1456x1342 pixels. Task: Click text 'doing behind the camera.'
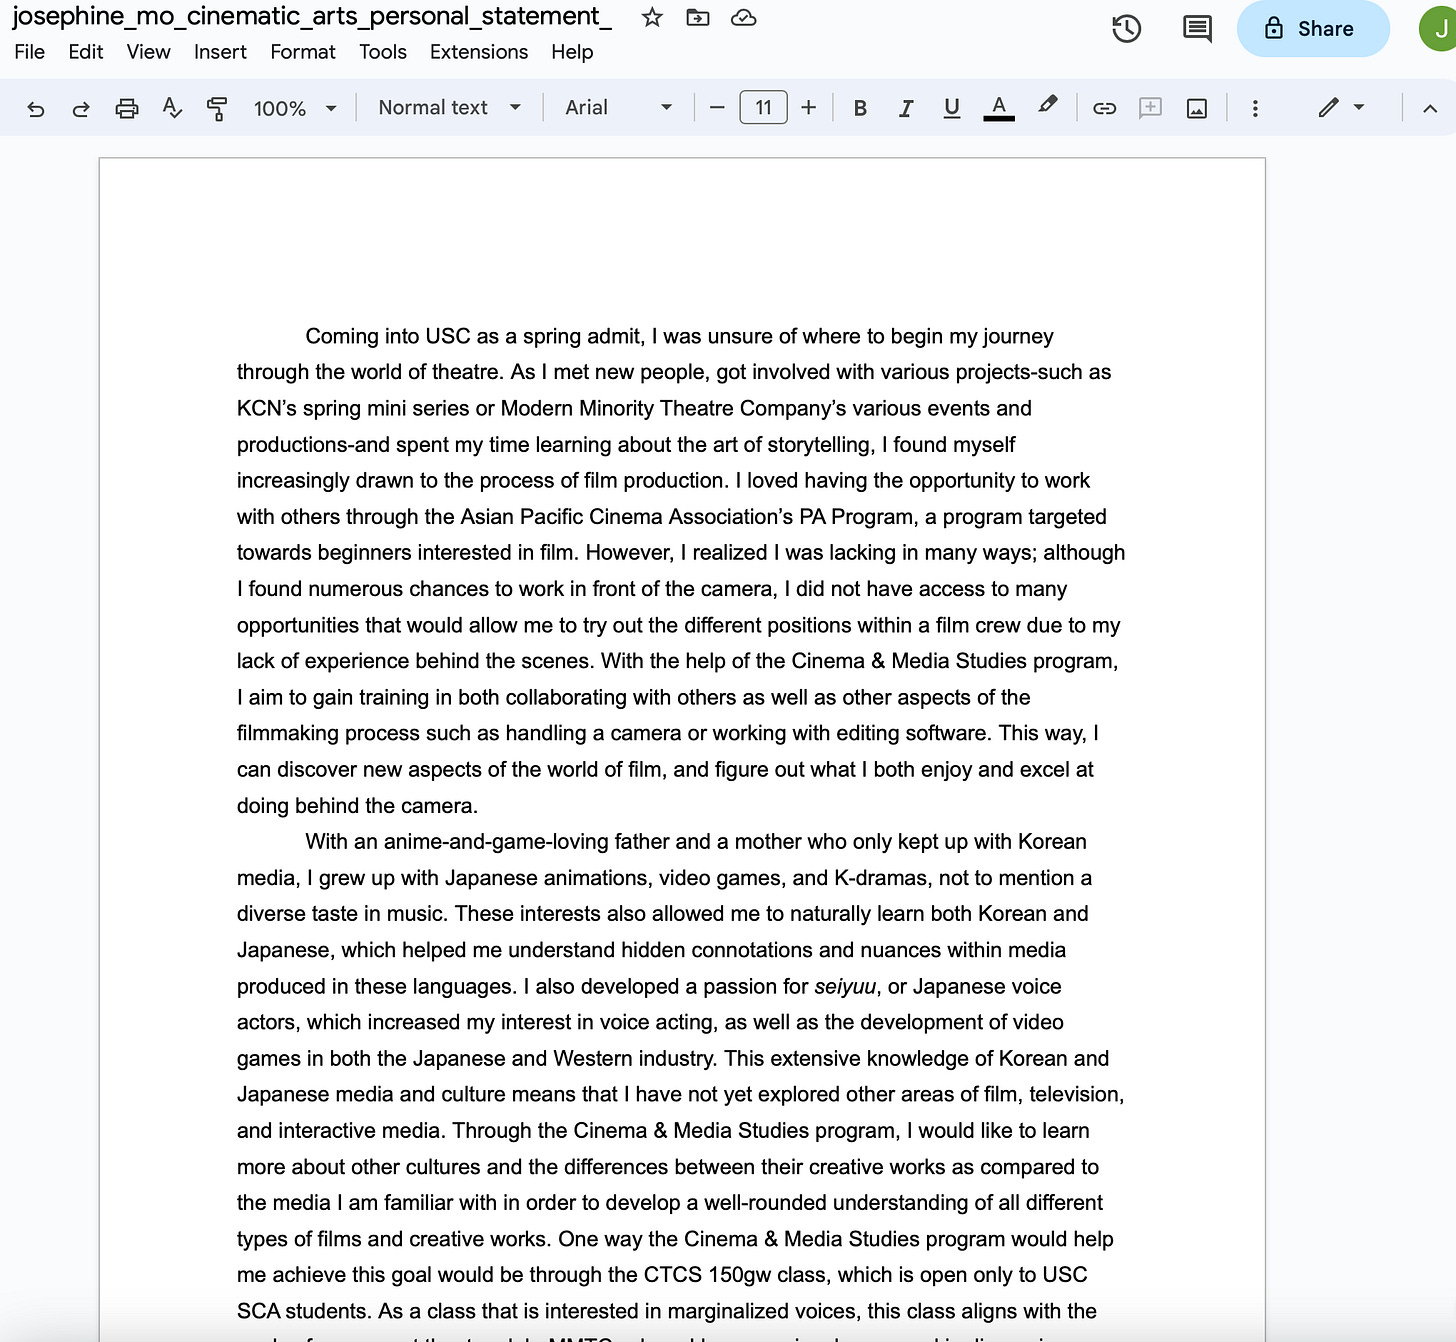(x=357, y=806)
